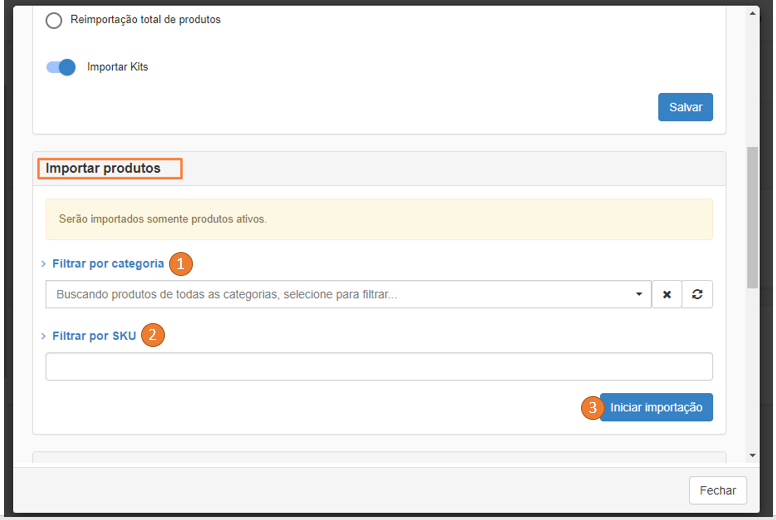Click the scrollbar down arrow
The height and width of the screenshot is (520, 776).
[x=752, y=455]
